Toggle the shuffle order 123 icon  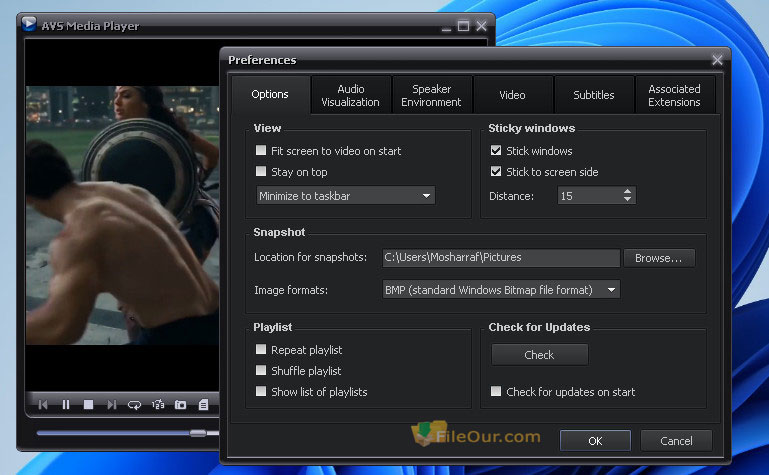(158, 404)
